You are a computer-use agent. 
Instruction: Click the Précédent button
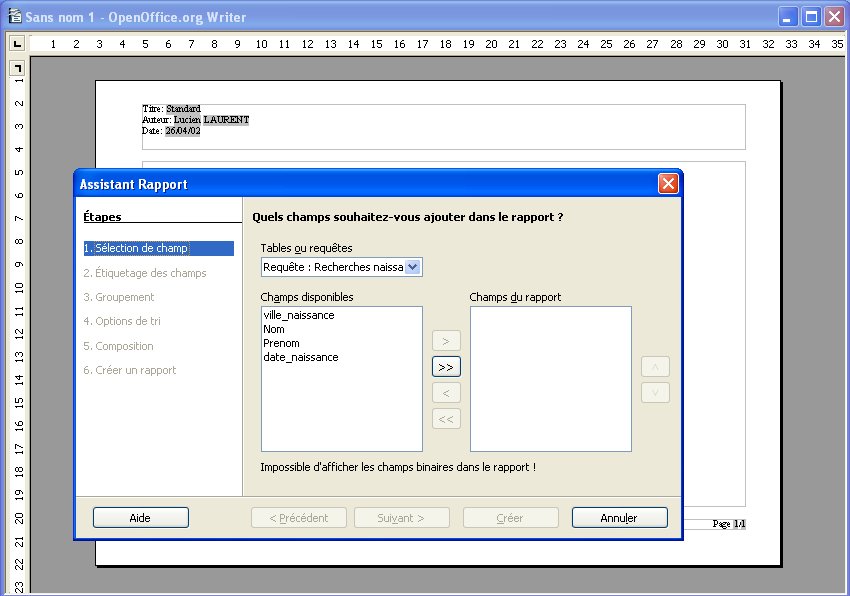299,518
